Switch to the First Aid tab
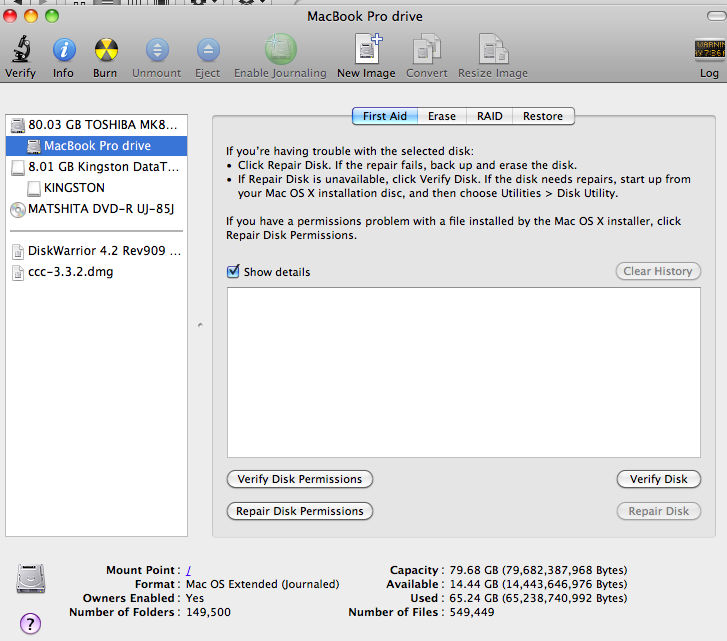The height and width of the screenshot is (641, 727). 385,116
